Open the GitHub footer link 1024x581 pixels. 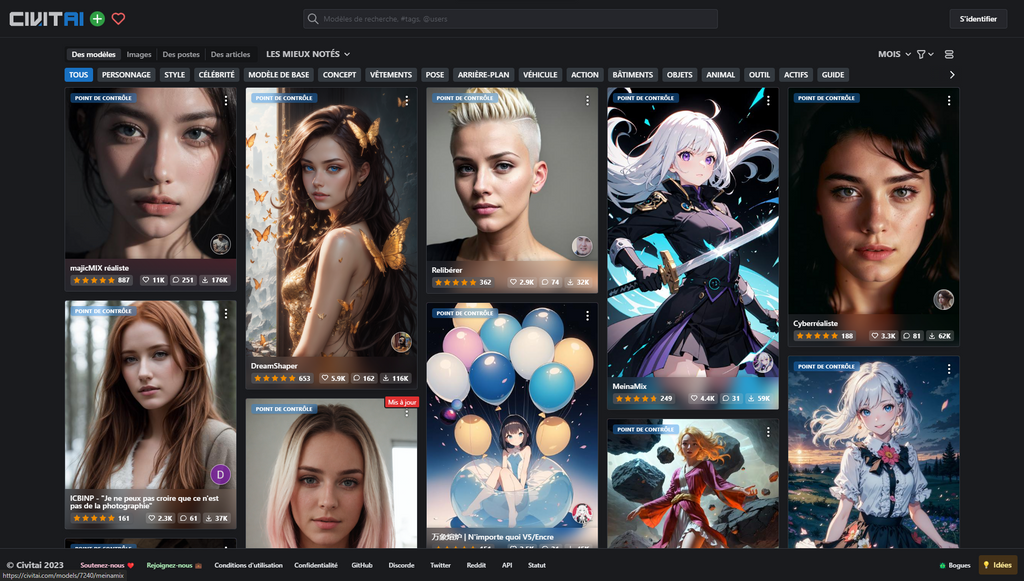[x=362, y=565]
